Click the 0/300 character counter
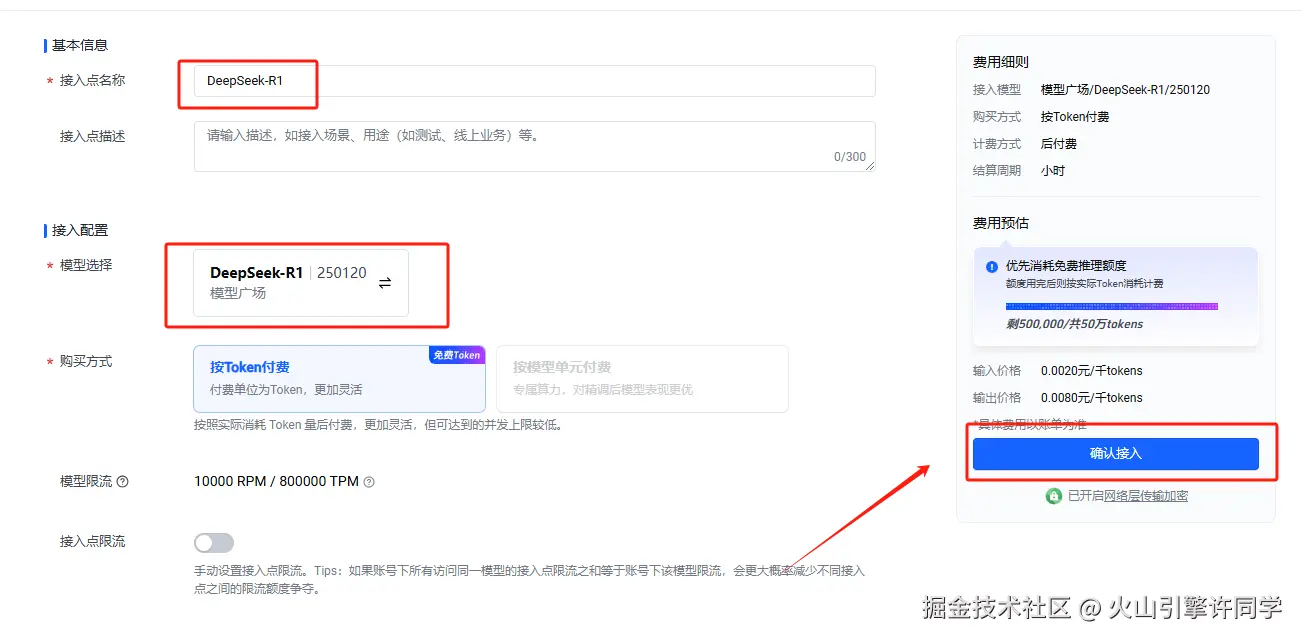This screenshot has width=1302, height=641. (x=850, y=157)
